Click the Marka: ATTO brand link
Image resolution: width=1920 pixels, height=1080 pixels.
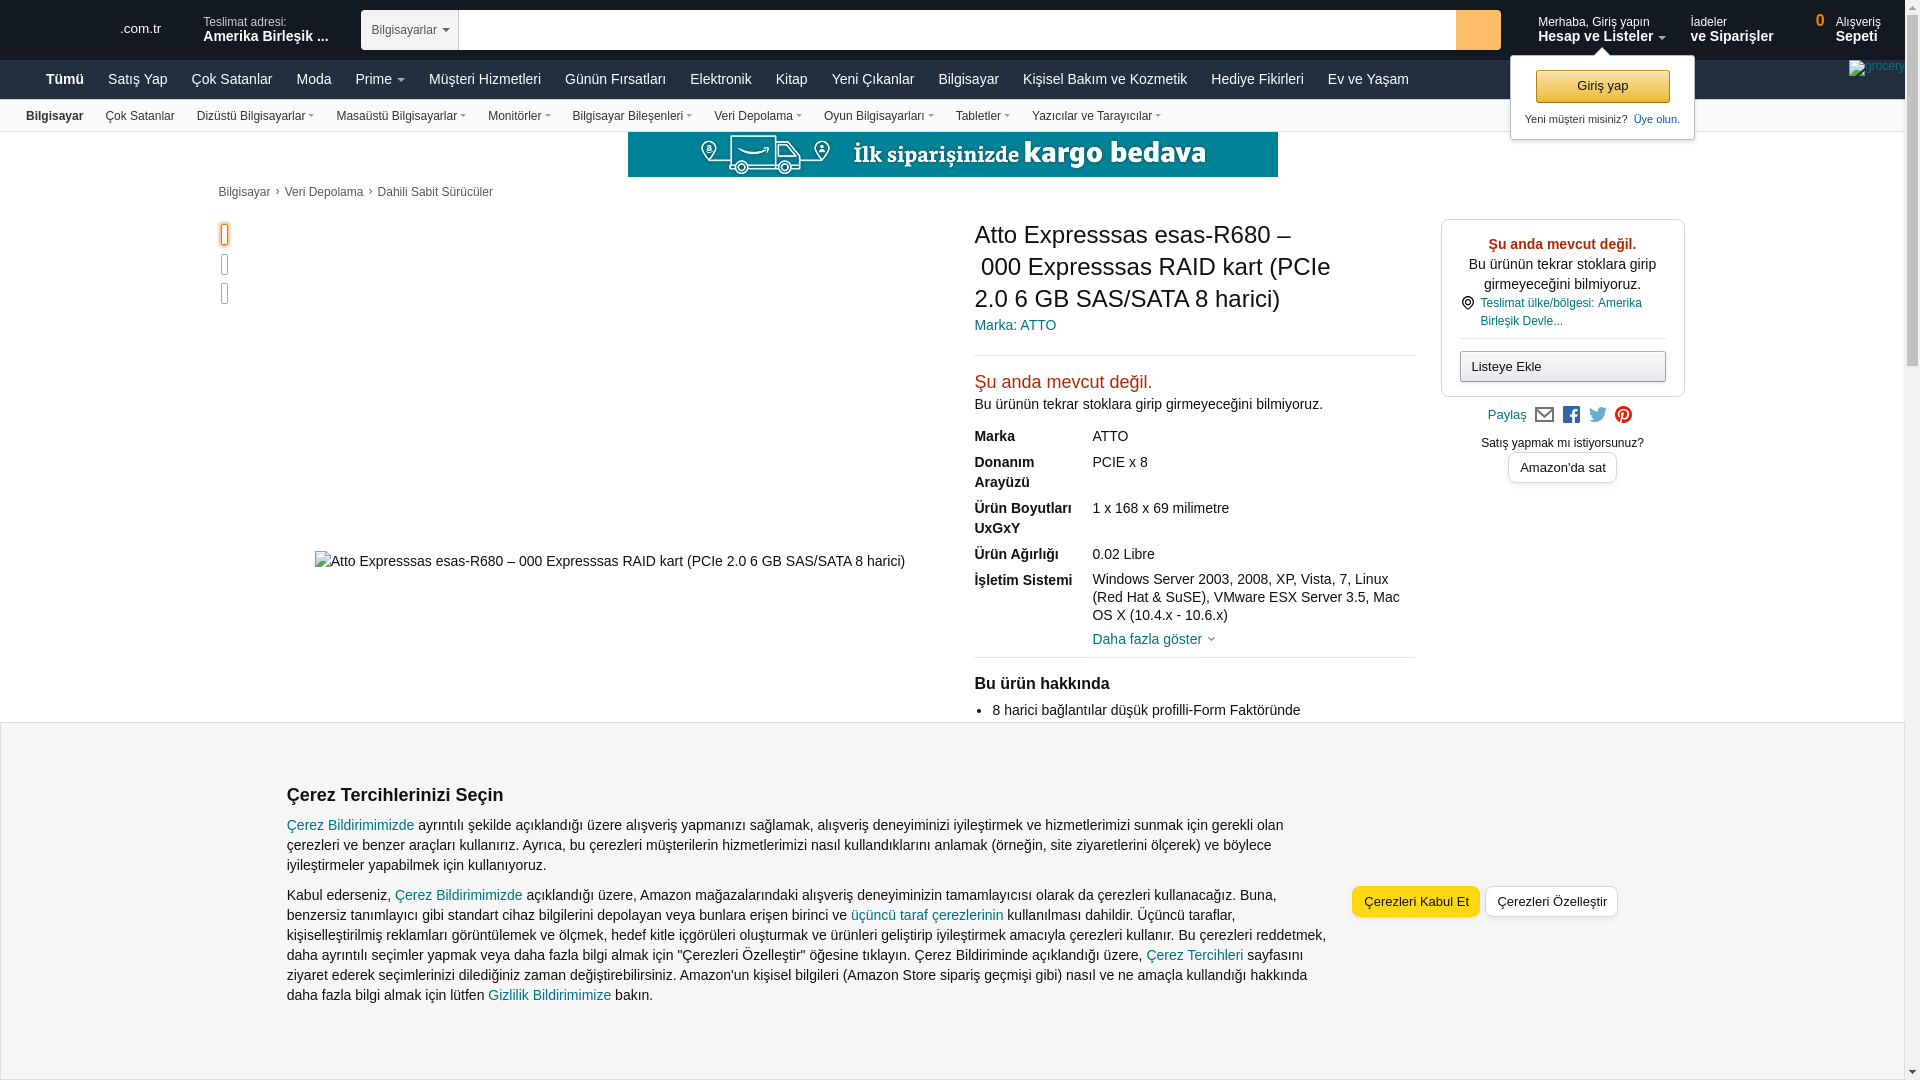(x=1014, y=325)
